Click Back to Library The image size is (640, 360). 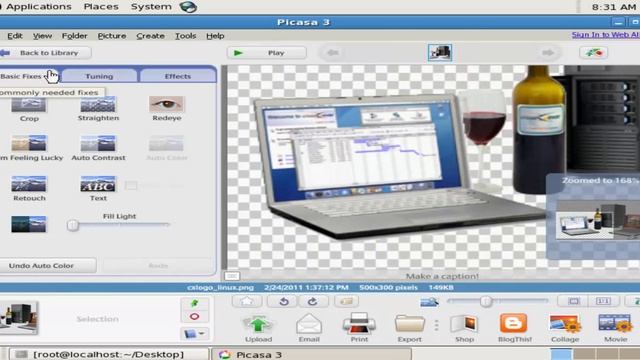tap(45, 53)
